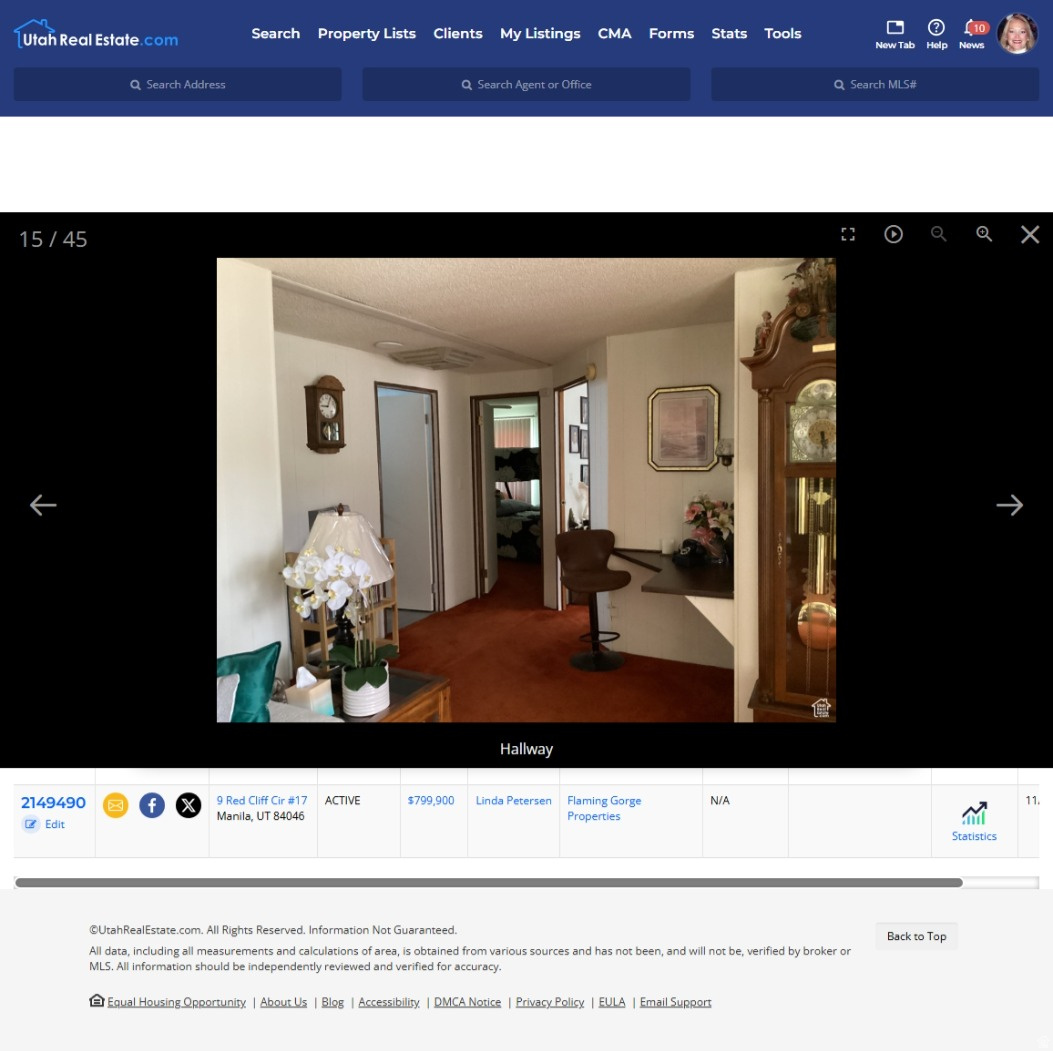Viewport: 1053px width, 1051px height.
Task: Start the photo slideshow playback
Action: pyautogui.click(x=893, y=234)
